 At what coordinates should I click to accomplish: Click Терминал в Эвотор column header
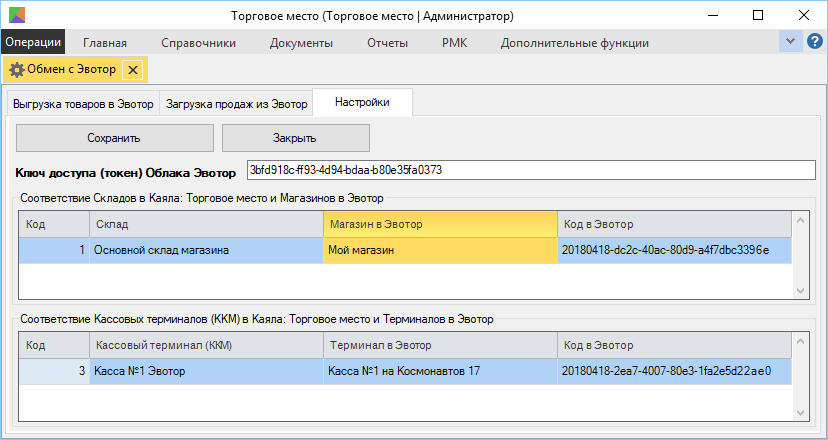(440, 345)
